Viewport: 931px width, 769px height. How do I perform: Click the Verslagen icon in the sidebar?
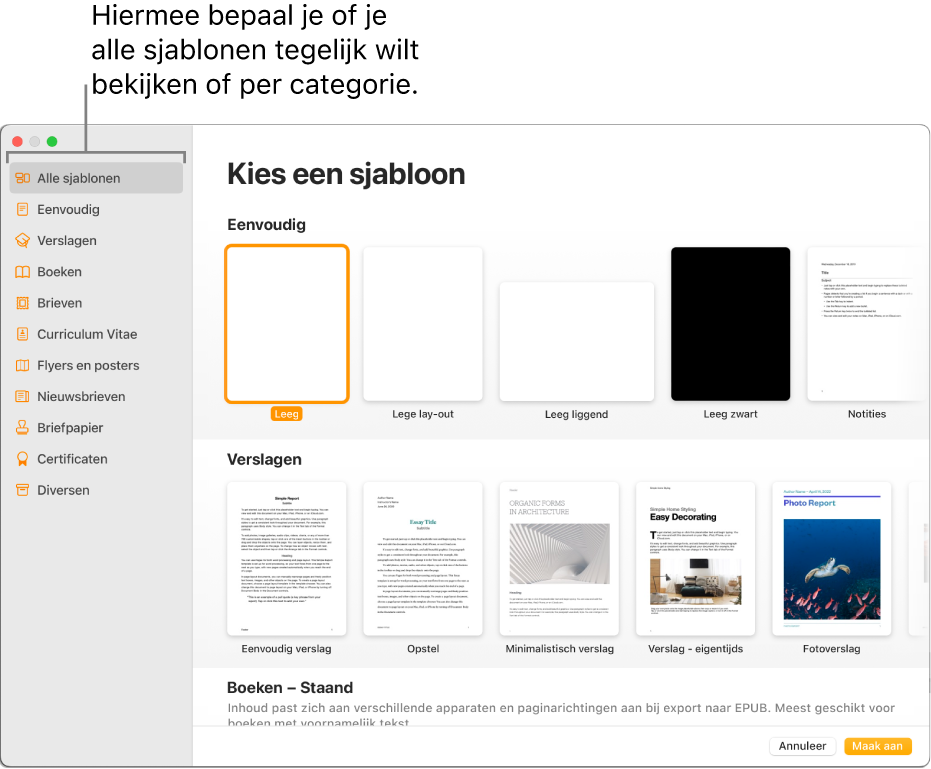pos(23,240)
